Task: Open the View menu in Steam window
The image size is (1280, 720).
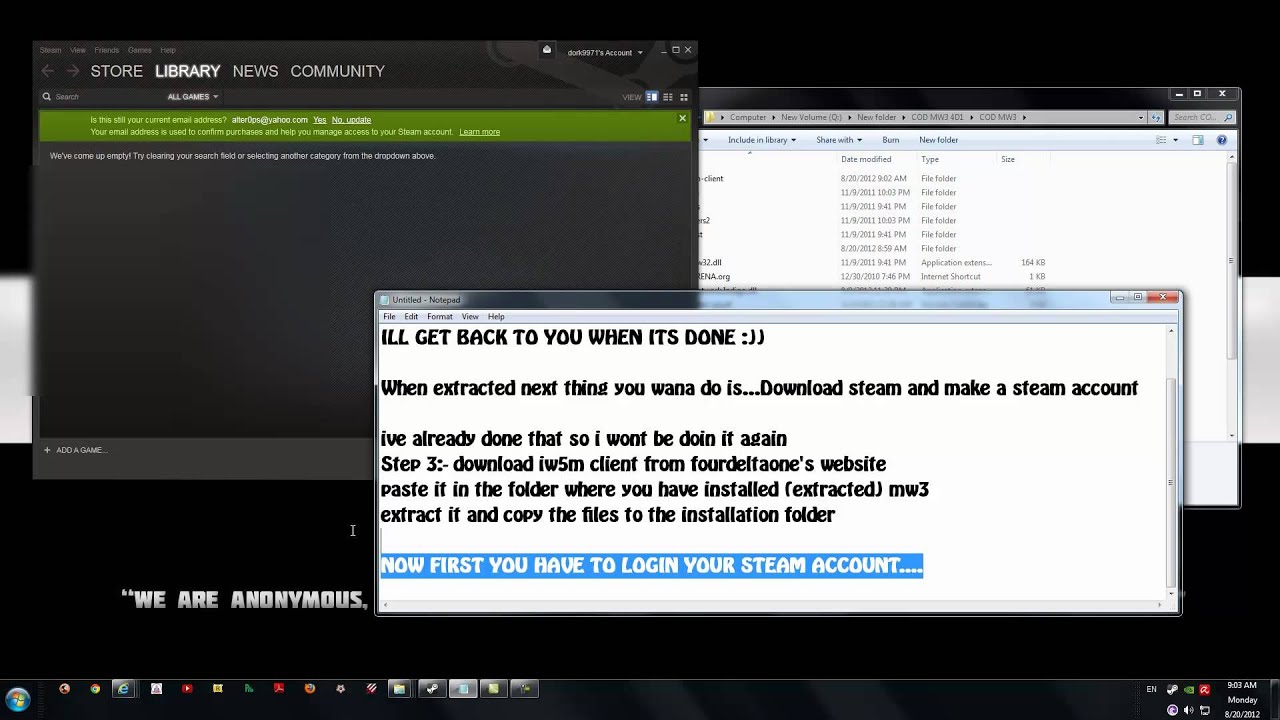Action: pyautogui.click(x=77, y=50)
